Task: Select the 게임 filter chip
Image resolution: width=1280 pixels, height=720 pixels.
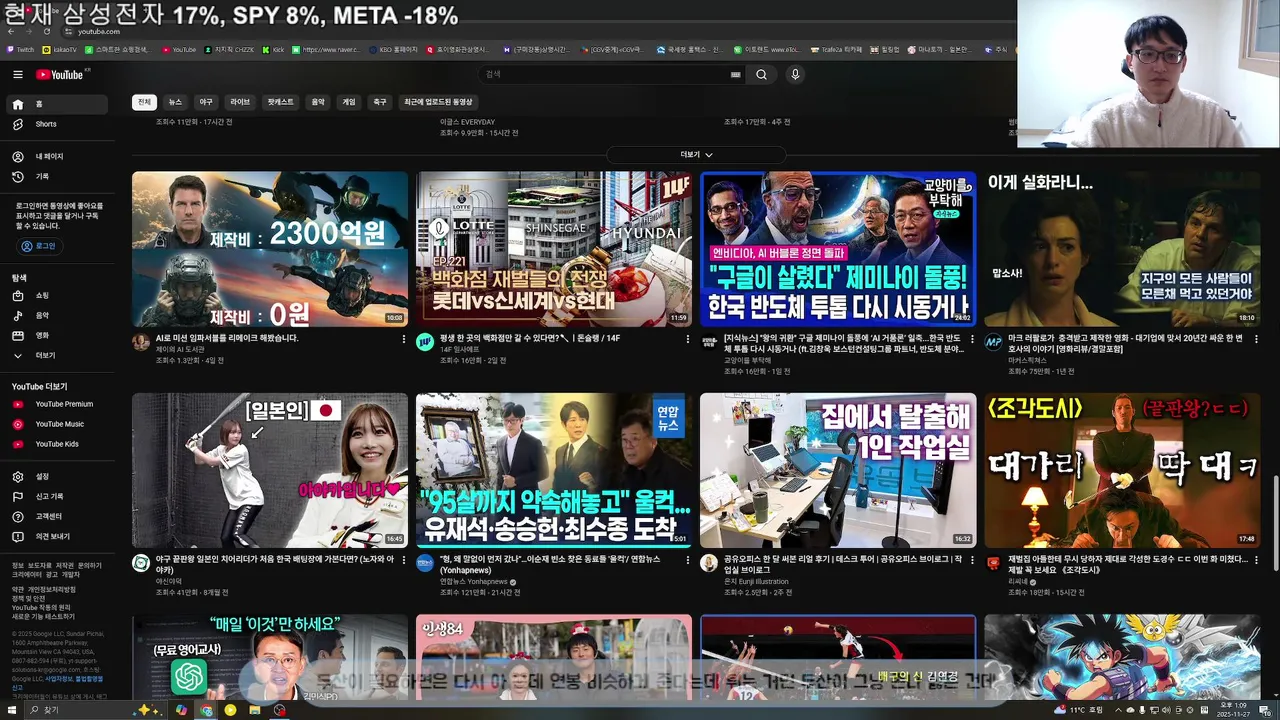Action: click(x=349, y=102)
